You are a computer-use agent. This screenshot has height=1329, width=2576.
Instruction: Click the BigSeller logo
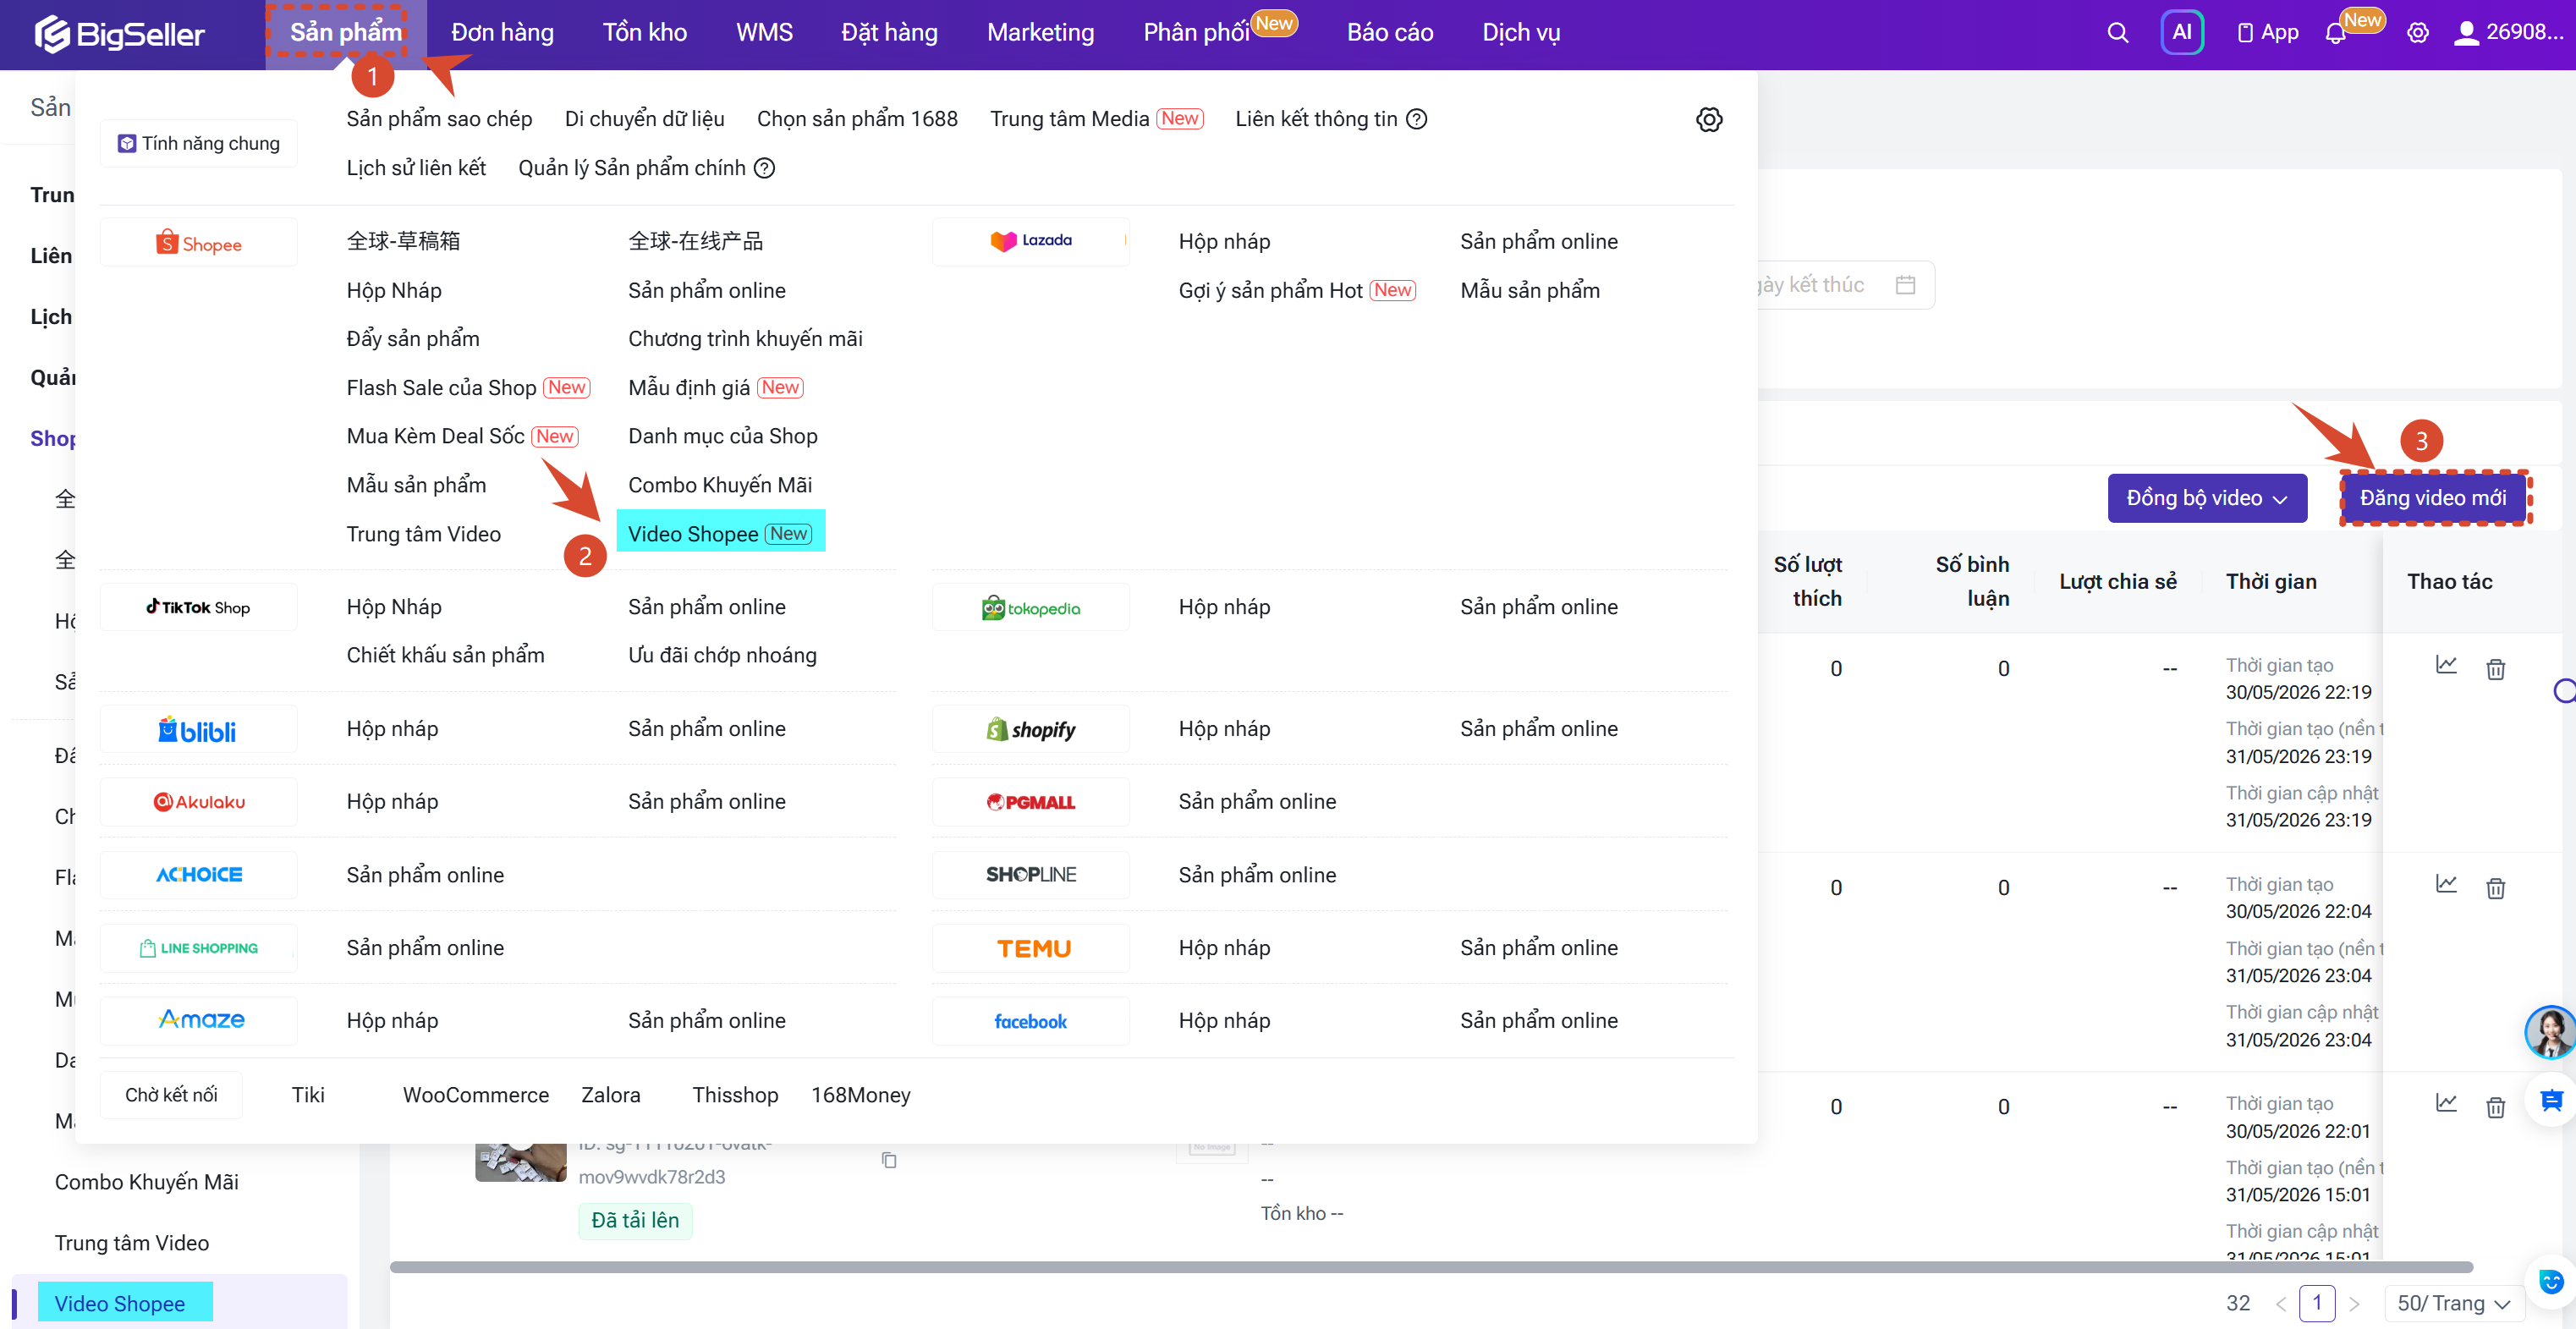[120, 34]
